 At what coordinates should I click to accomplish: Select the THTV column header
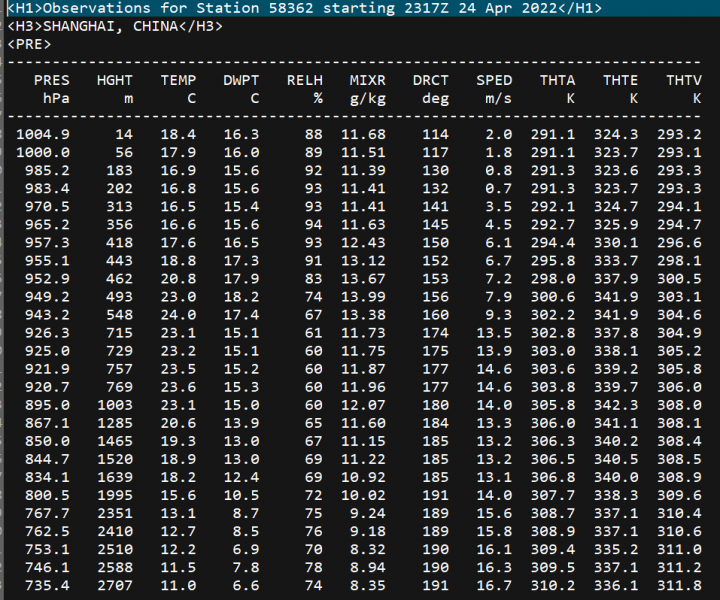tap(684, 80)
